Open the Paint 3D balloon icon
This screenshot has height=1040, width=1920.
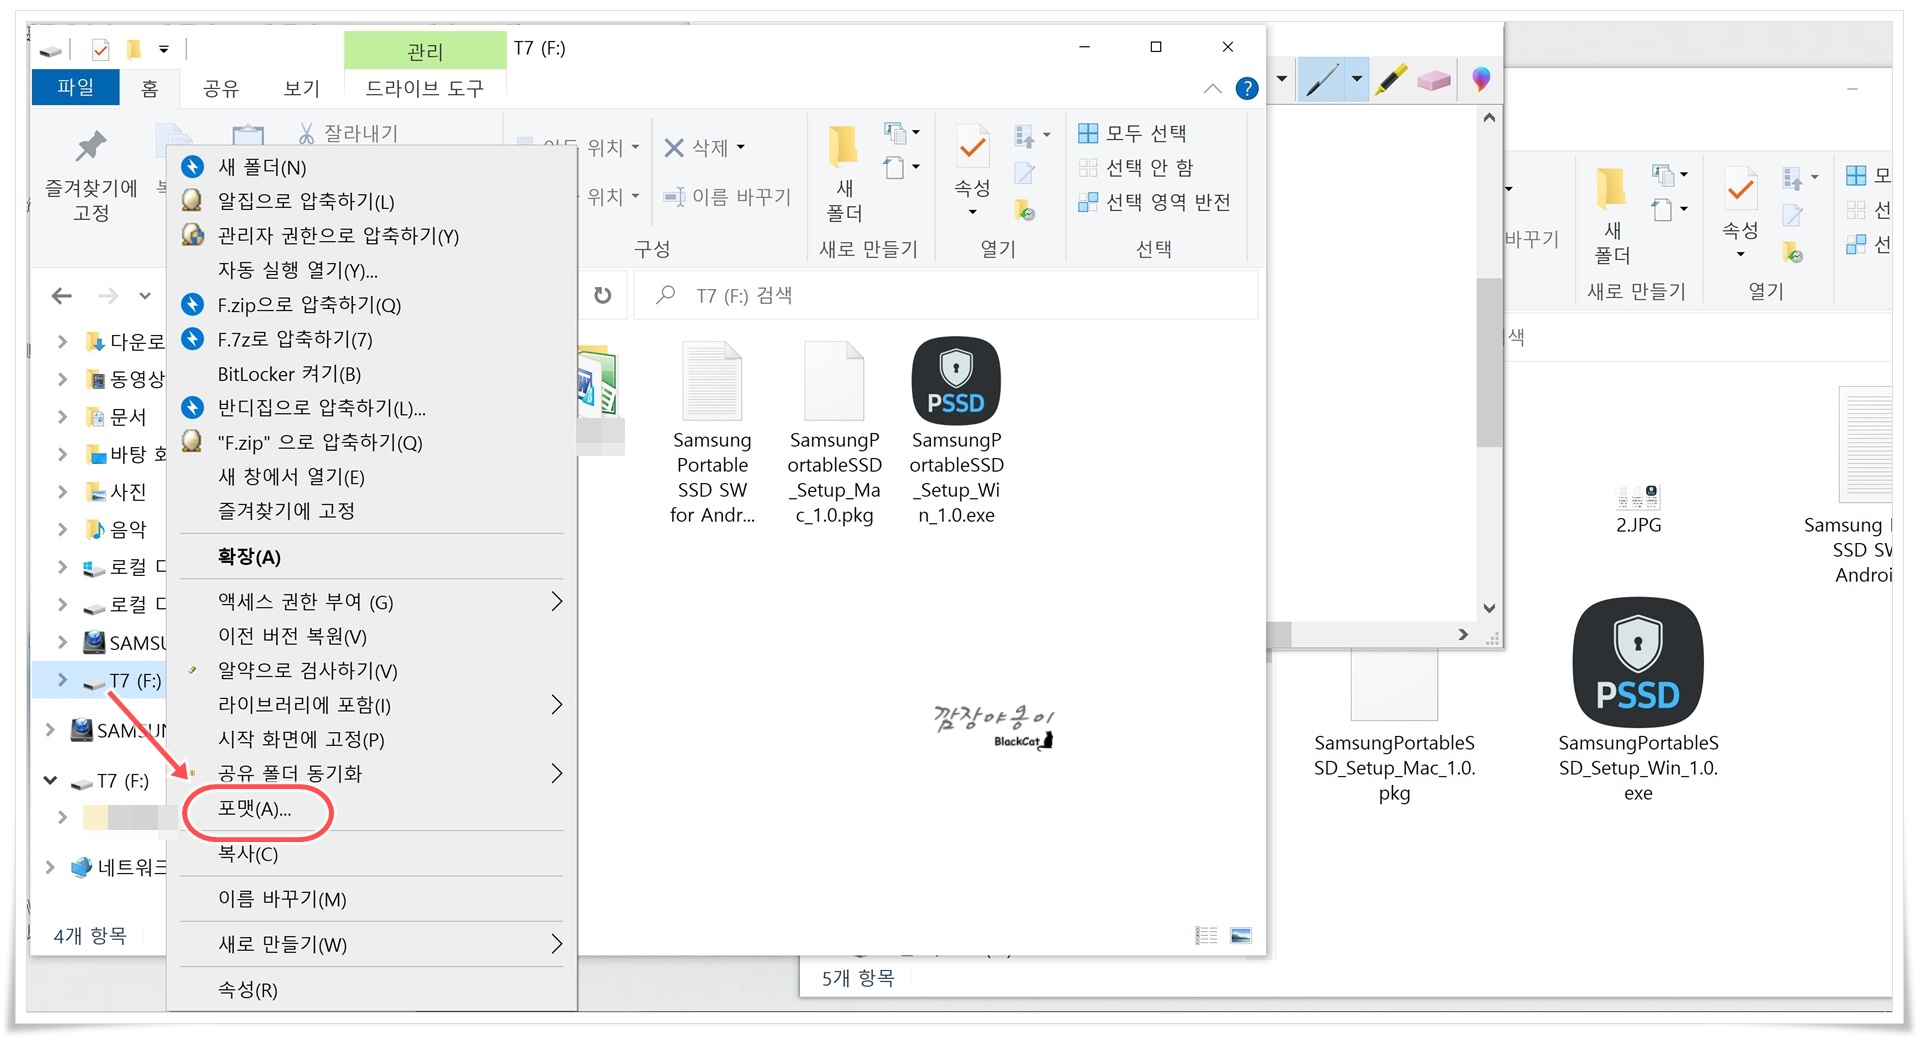(x=1481, y=79)
